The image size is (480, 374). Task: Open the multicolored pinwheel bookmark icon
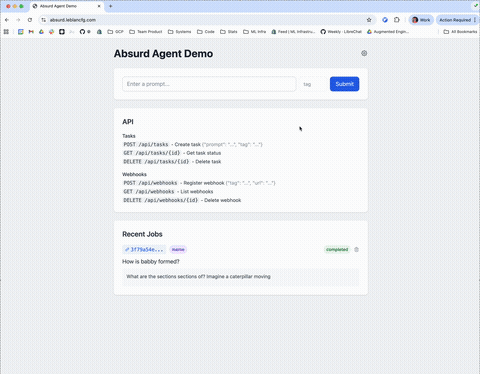(51, 32)
